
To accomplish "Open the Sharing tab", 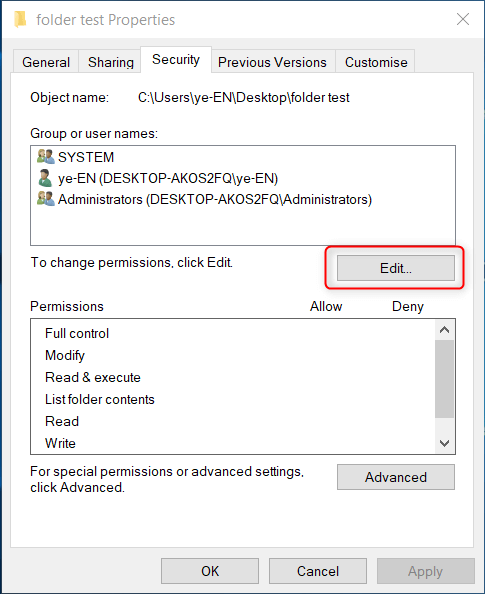I will click(x=111, y=62).
